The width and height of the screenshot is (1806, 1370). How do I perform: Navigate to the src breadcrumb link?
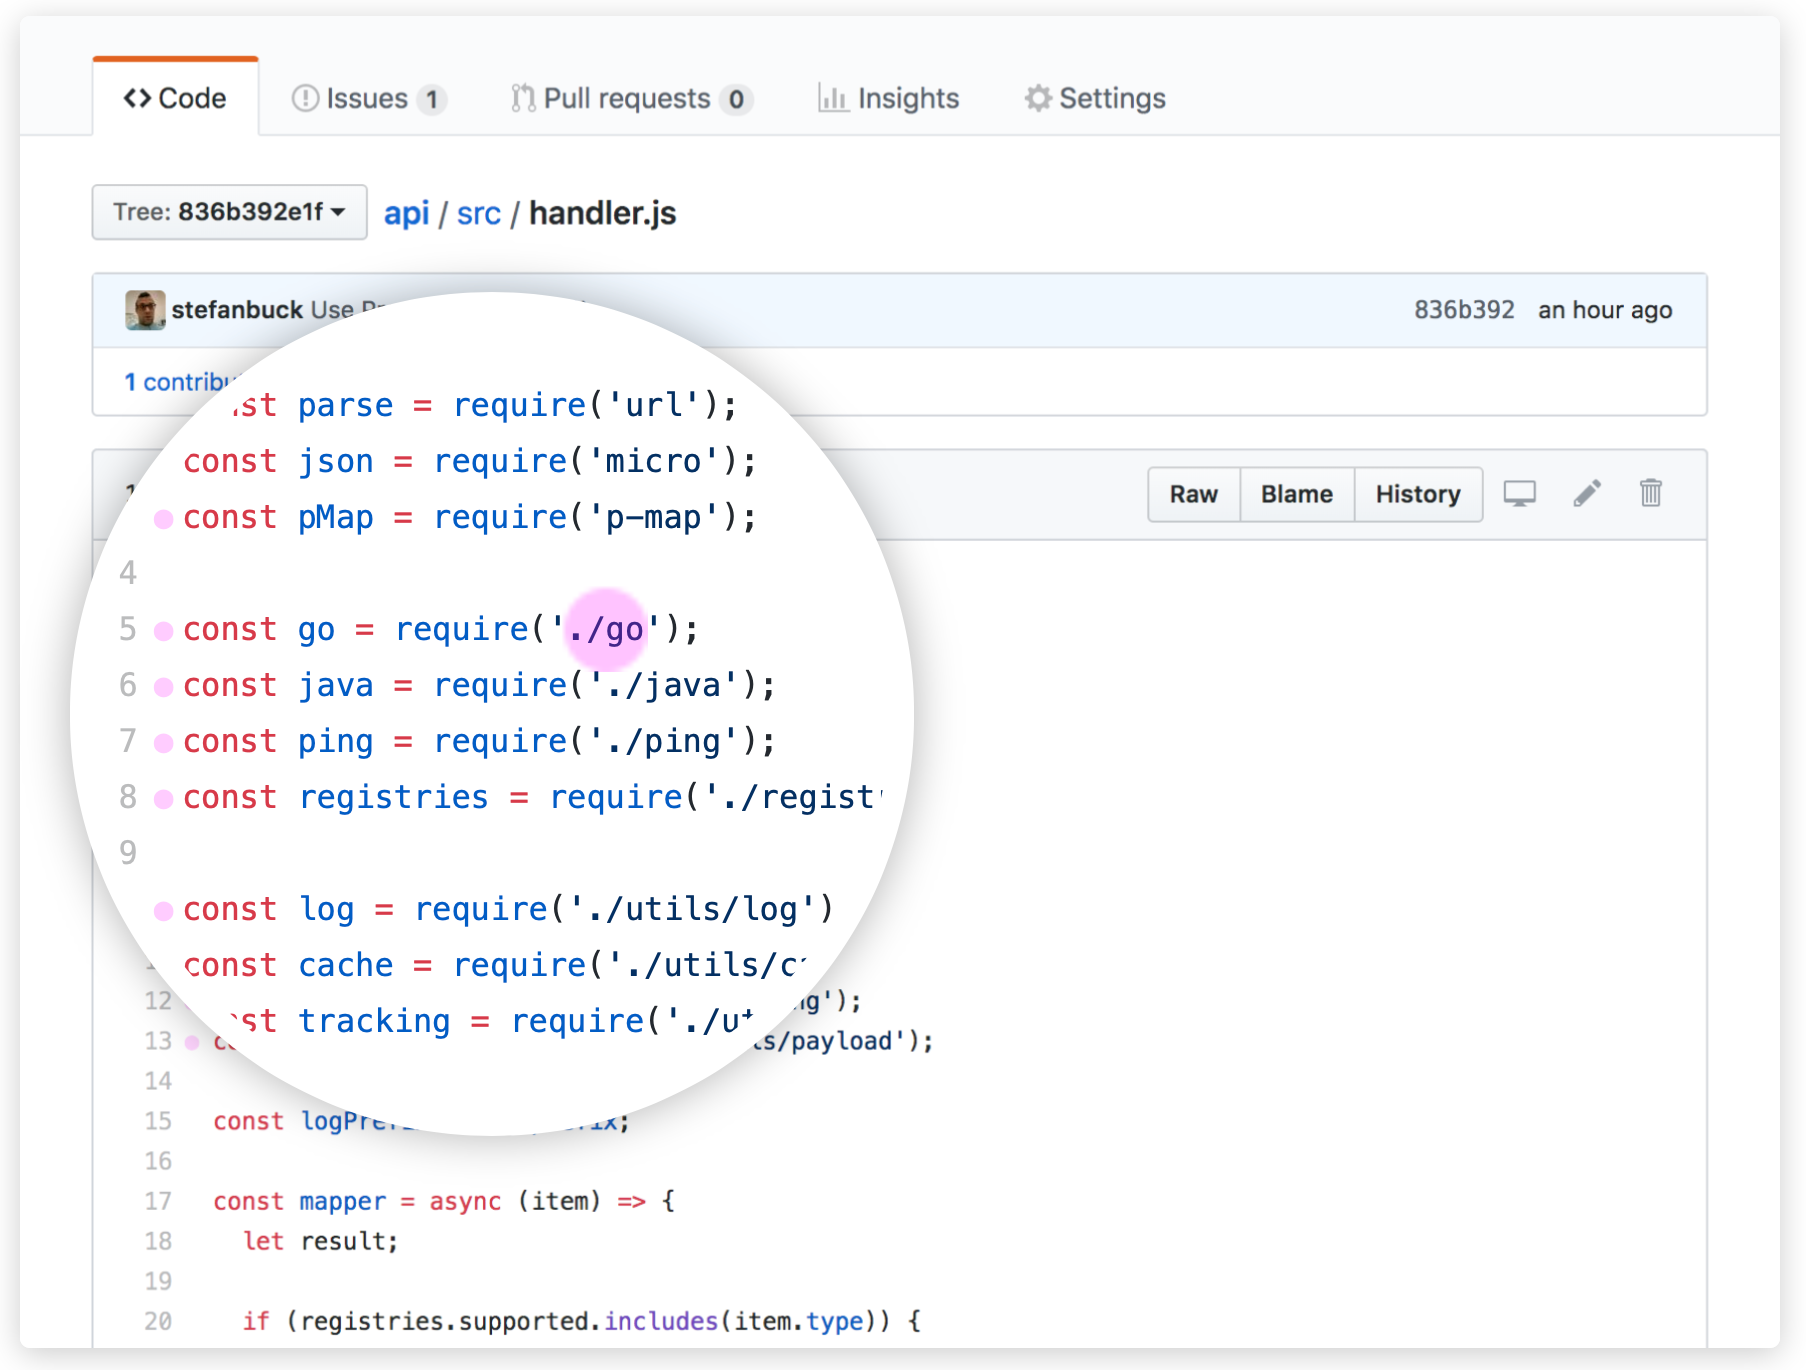tap(478, 213)
